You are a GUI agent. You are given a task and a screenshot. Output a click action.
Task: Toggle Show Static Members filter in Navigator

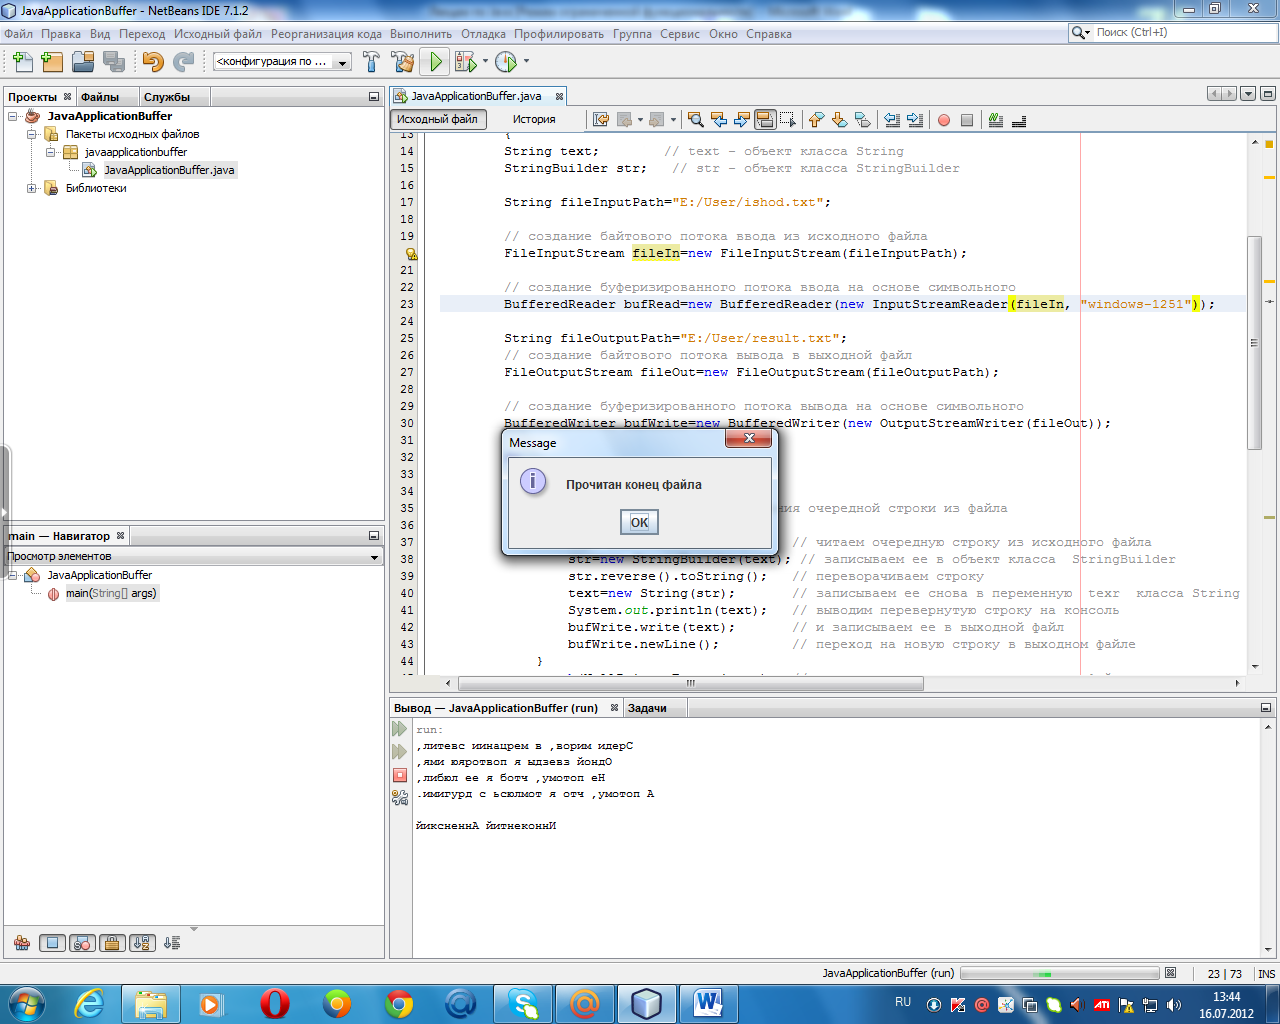[83, 943]
